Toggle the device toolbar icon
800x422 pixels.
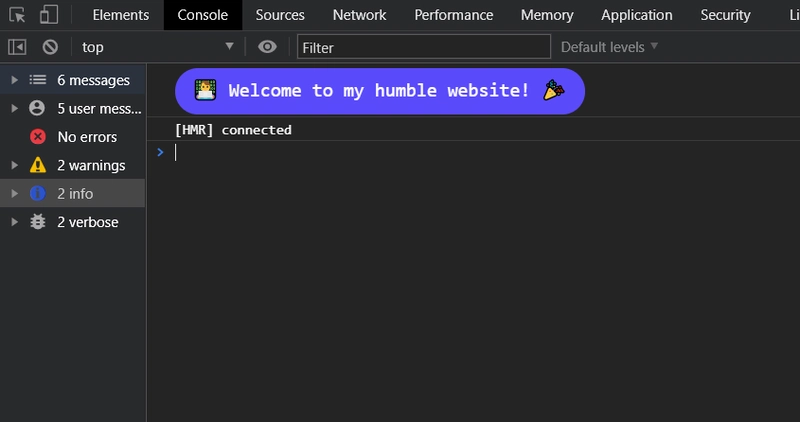(x=48, y=15)
